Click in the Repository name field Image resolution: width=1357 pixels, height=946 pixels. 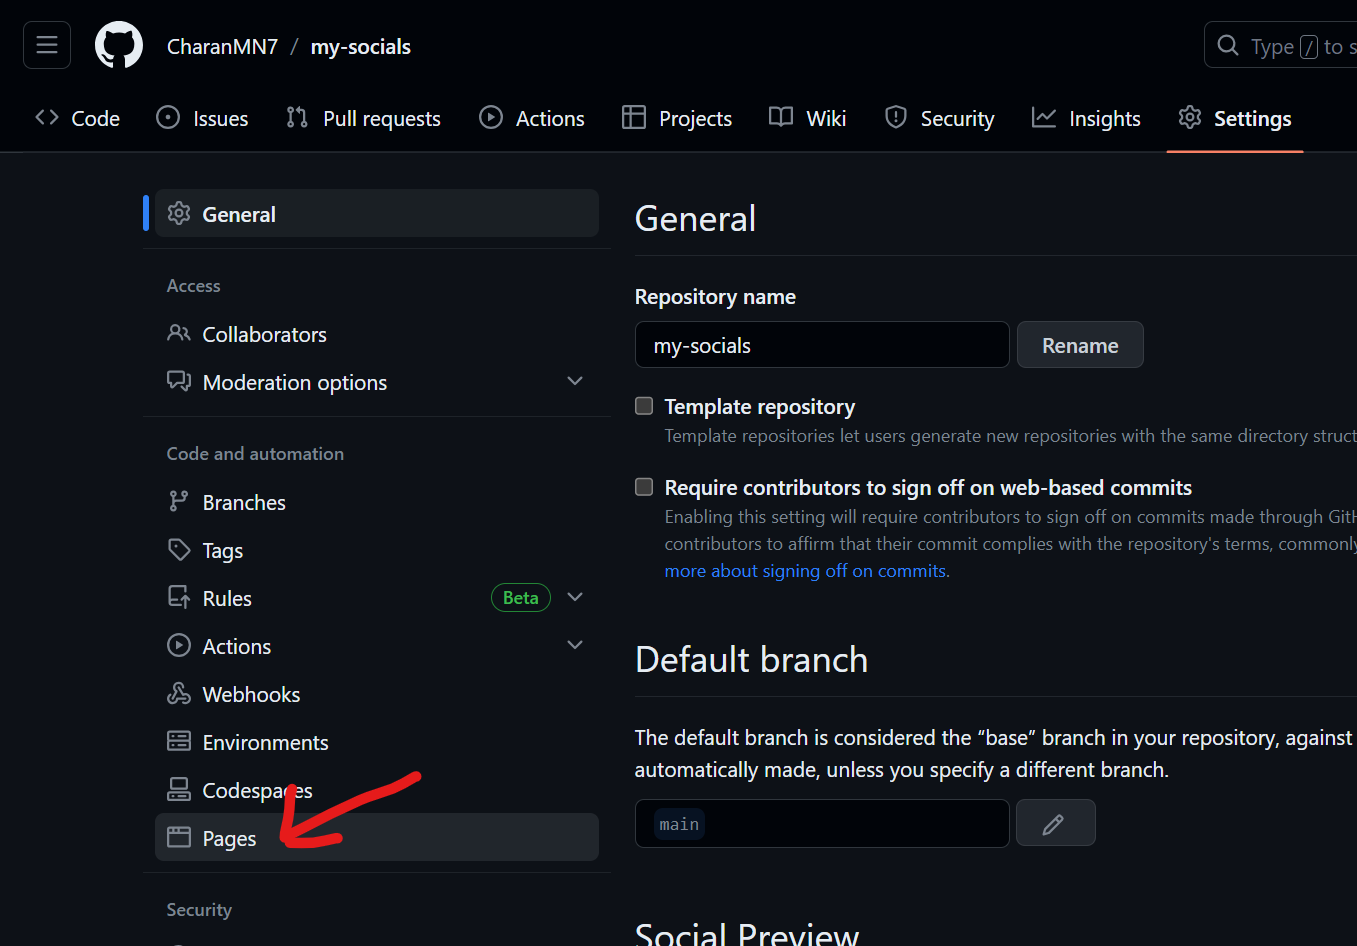click(x=822, y=345)
